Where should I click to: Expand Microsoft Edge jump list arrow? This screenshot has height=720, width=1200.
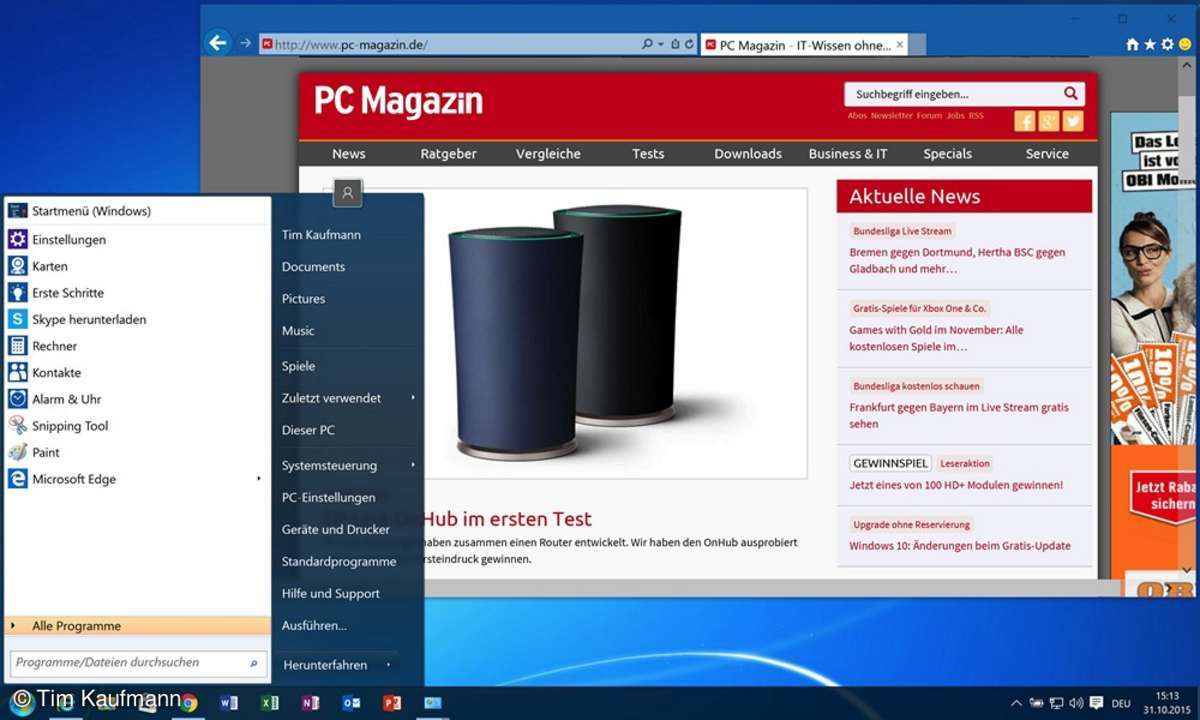(x=259, y=479)
